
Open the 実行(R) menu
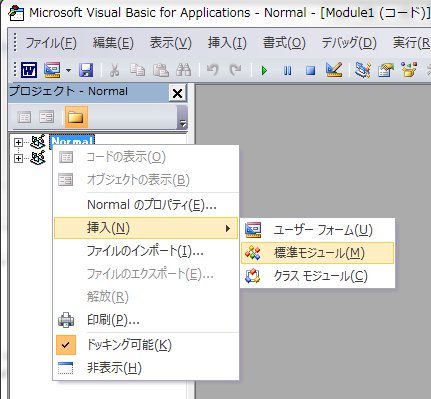(x=411, y=43)
